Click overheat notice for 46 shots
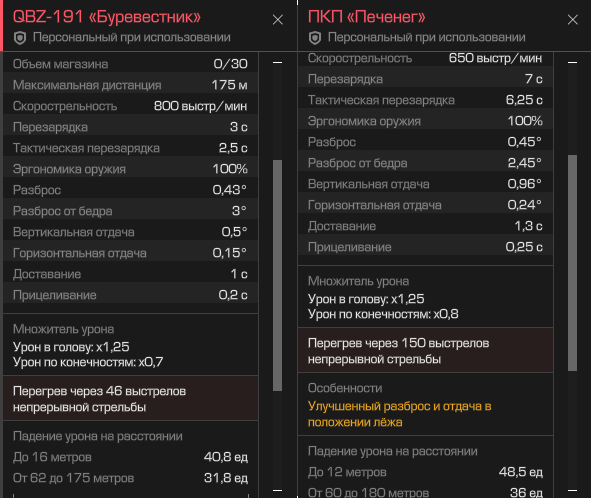Image resolution: width=591 pixels, height=498 pixels. pos(130,398)
